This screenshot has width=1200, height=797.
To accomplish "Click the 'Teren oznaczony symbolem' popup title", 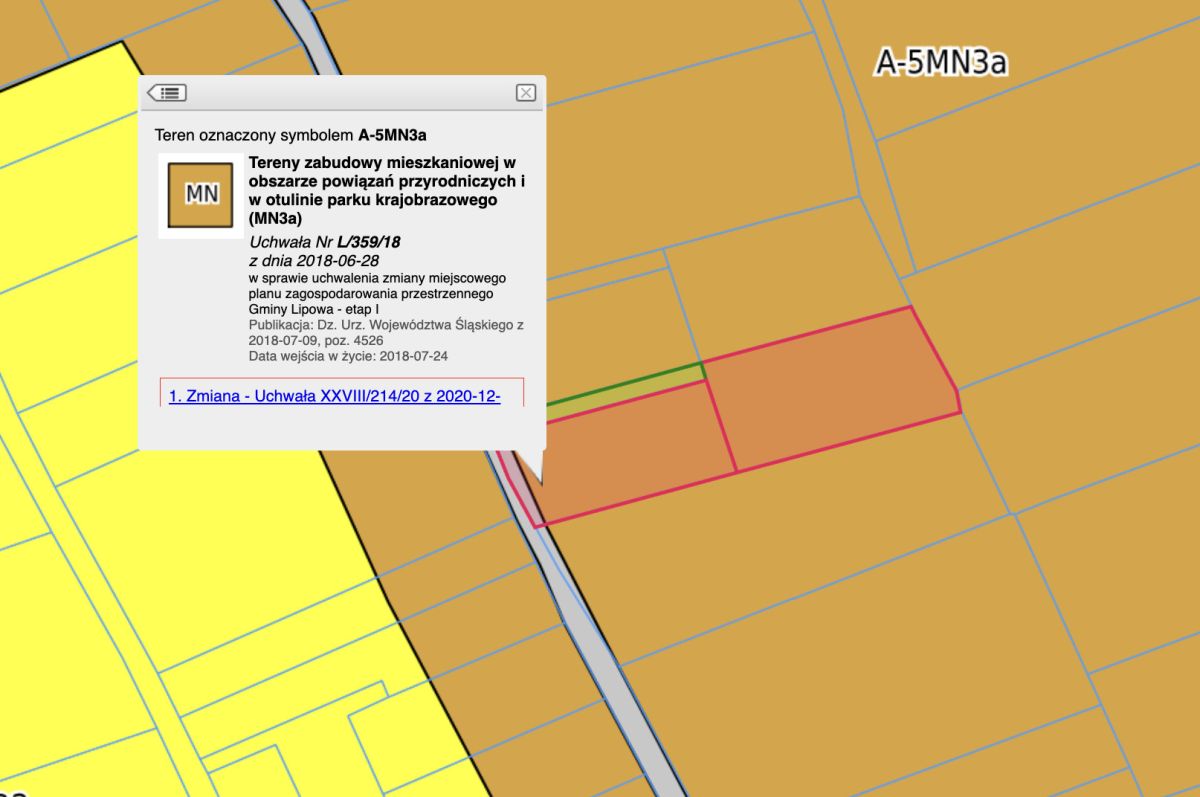I will (298, 134).
